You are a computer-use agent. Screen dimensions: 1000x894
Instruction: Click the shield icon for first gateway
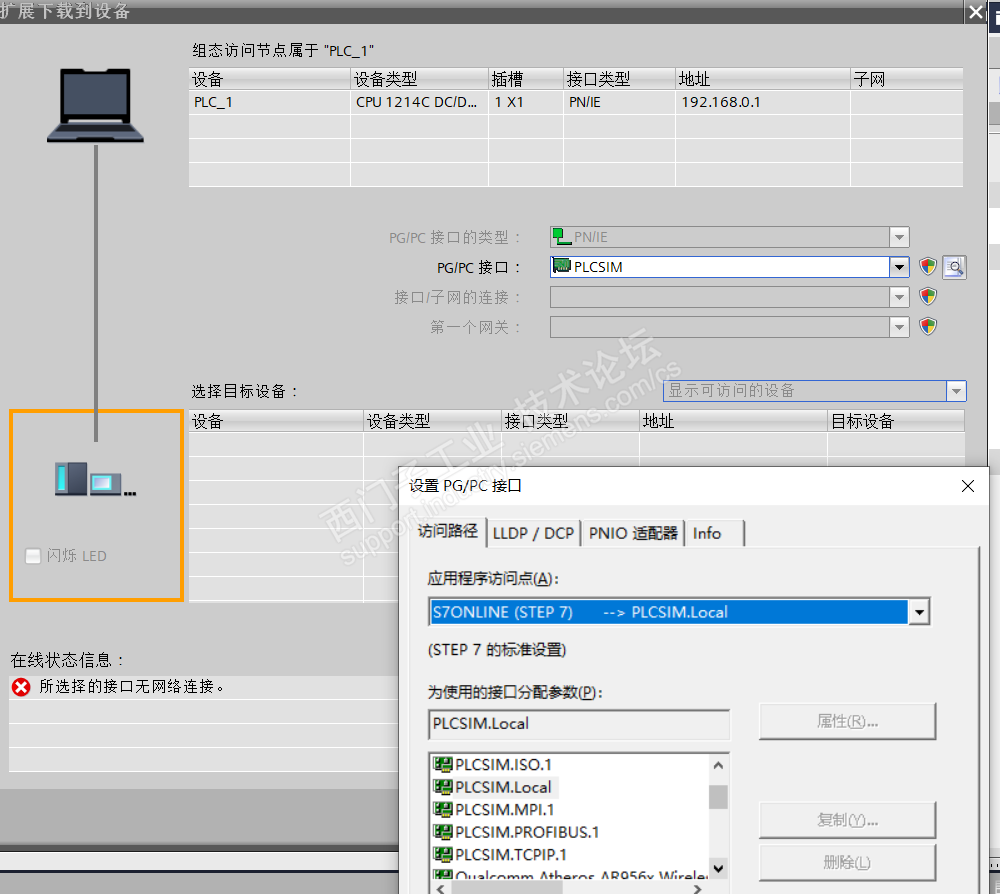pos(928,326)
